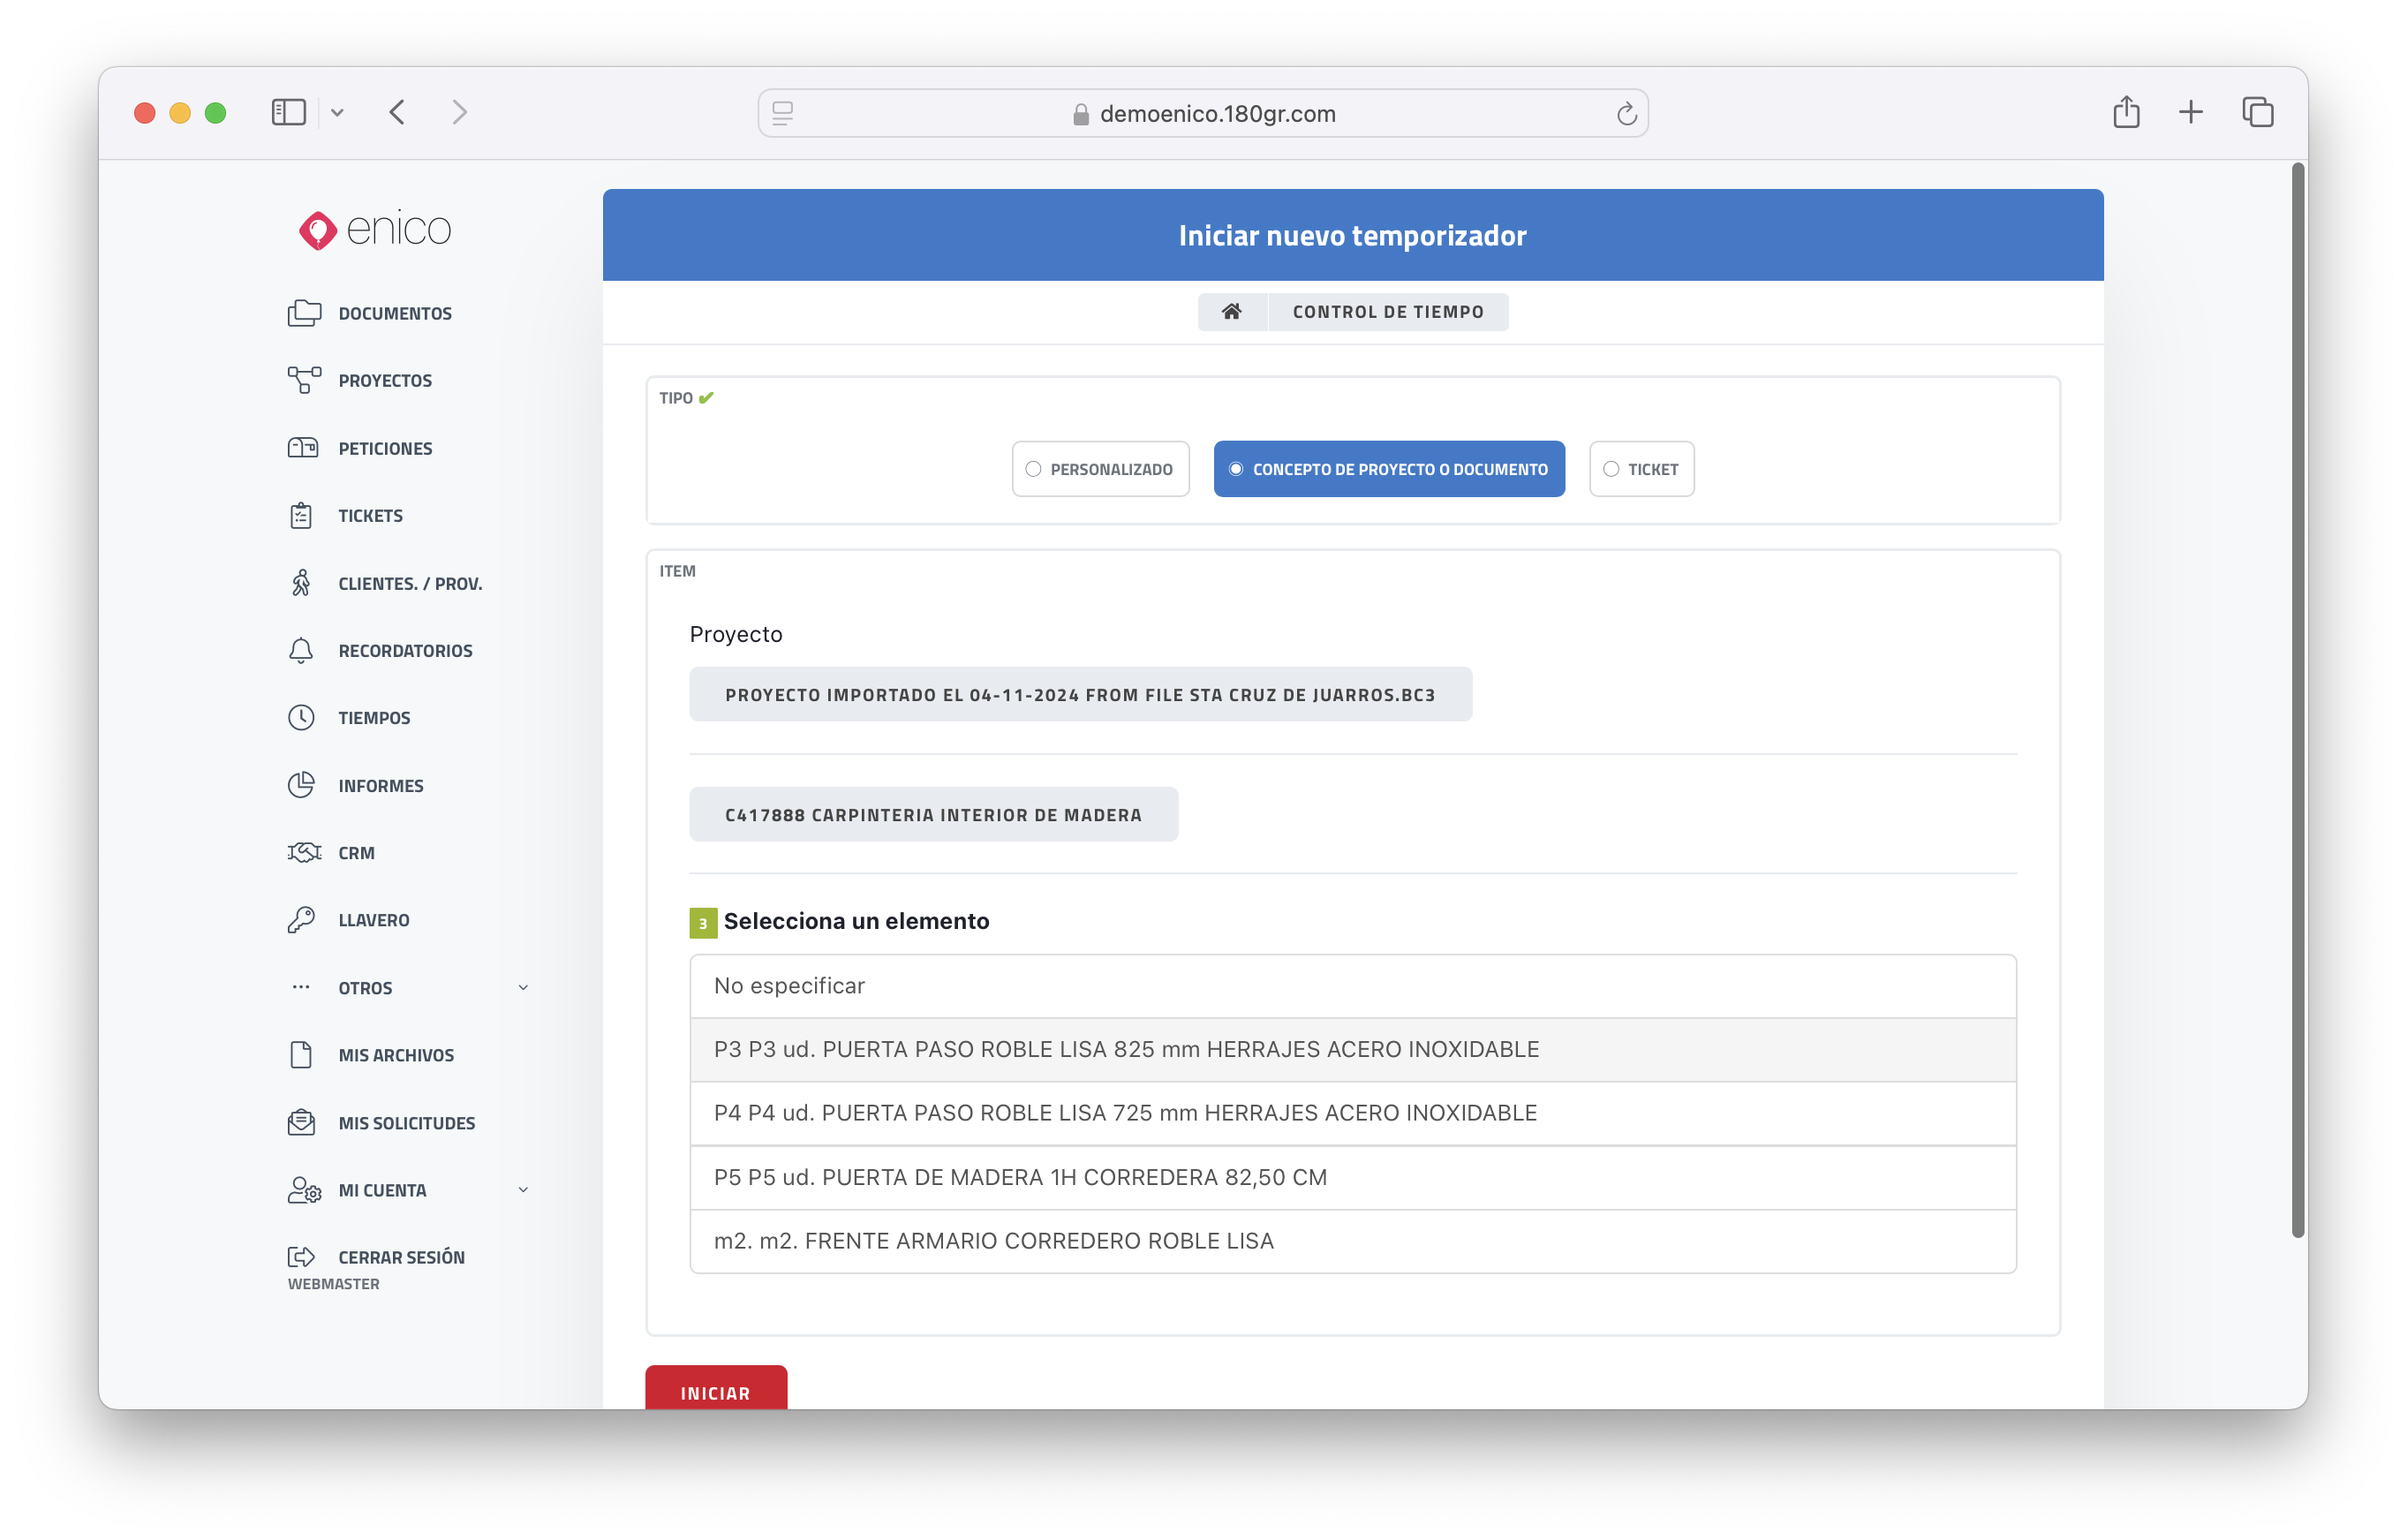Expand the Otros sidebar submenu
Screen dimensions: 2407x1540
[x=523, y=988]
